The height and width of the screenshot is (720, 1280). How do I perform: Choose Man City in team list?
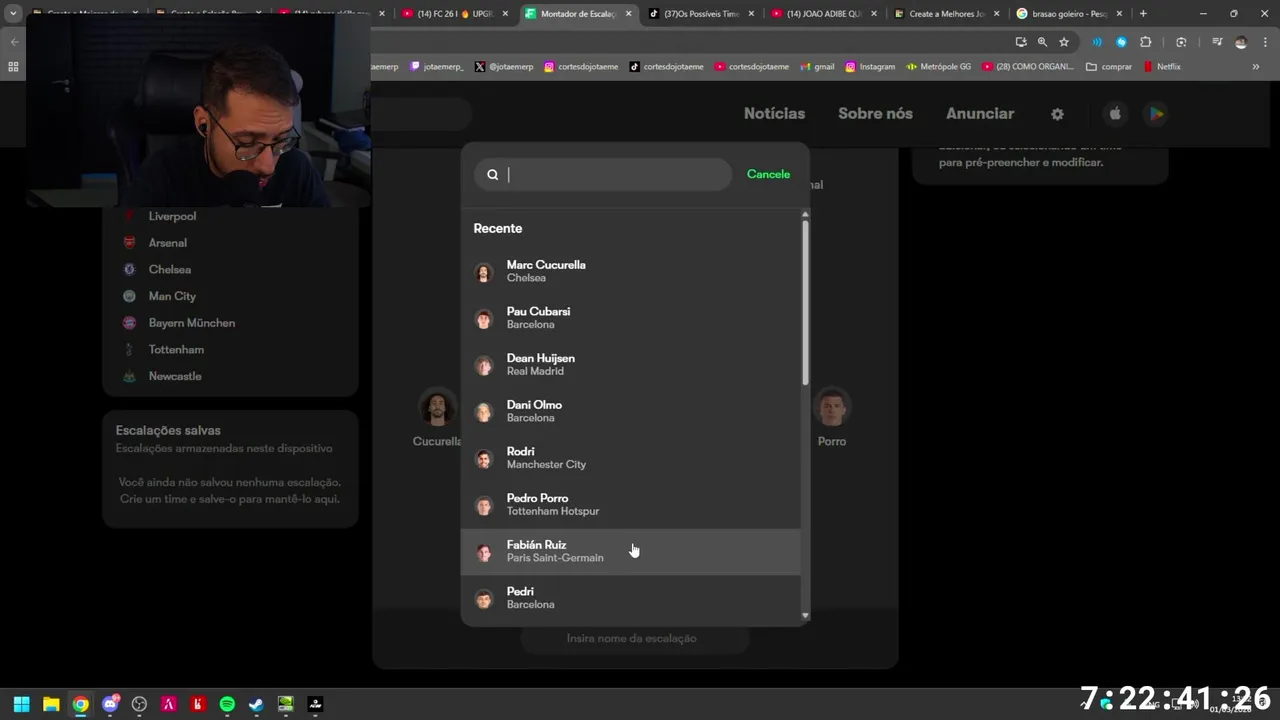[x=172, y=296]
